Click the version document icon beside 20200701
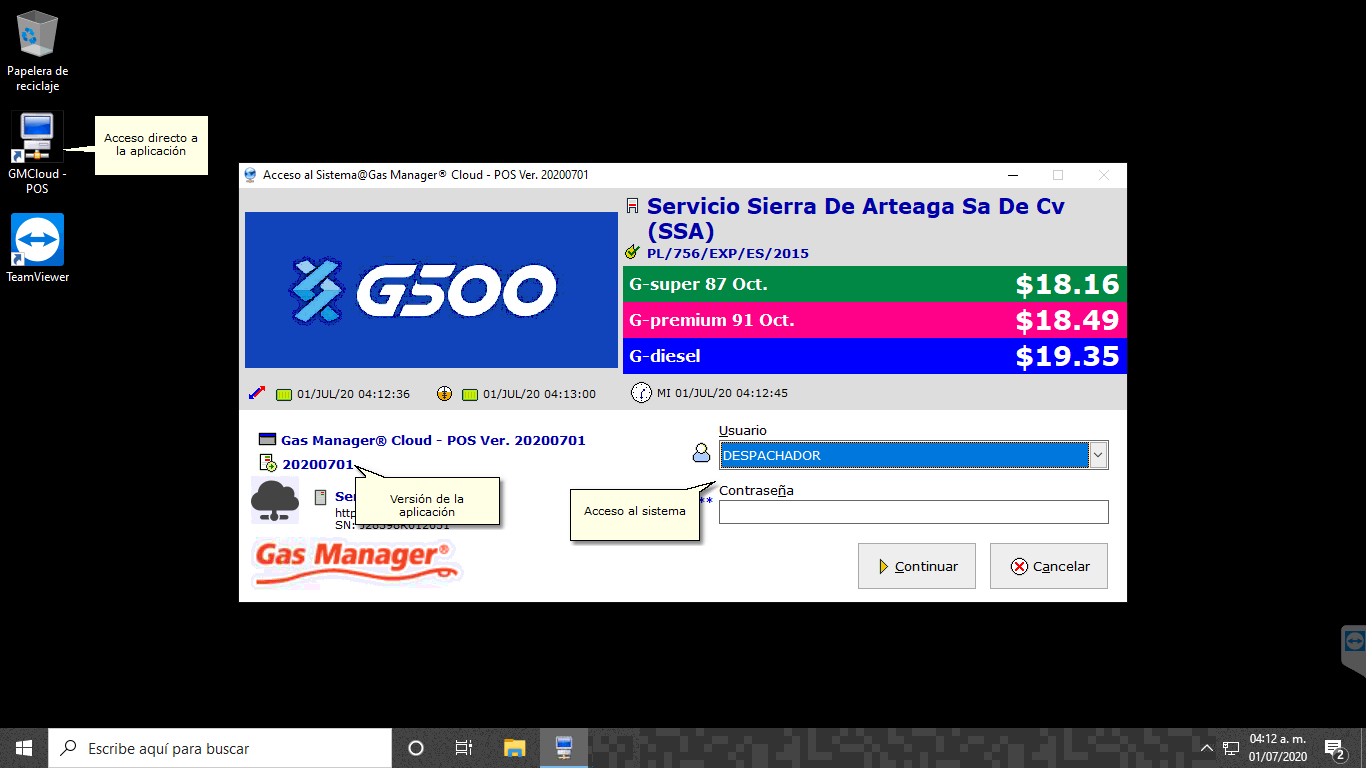 coord(268,463)
